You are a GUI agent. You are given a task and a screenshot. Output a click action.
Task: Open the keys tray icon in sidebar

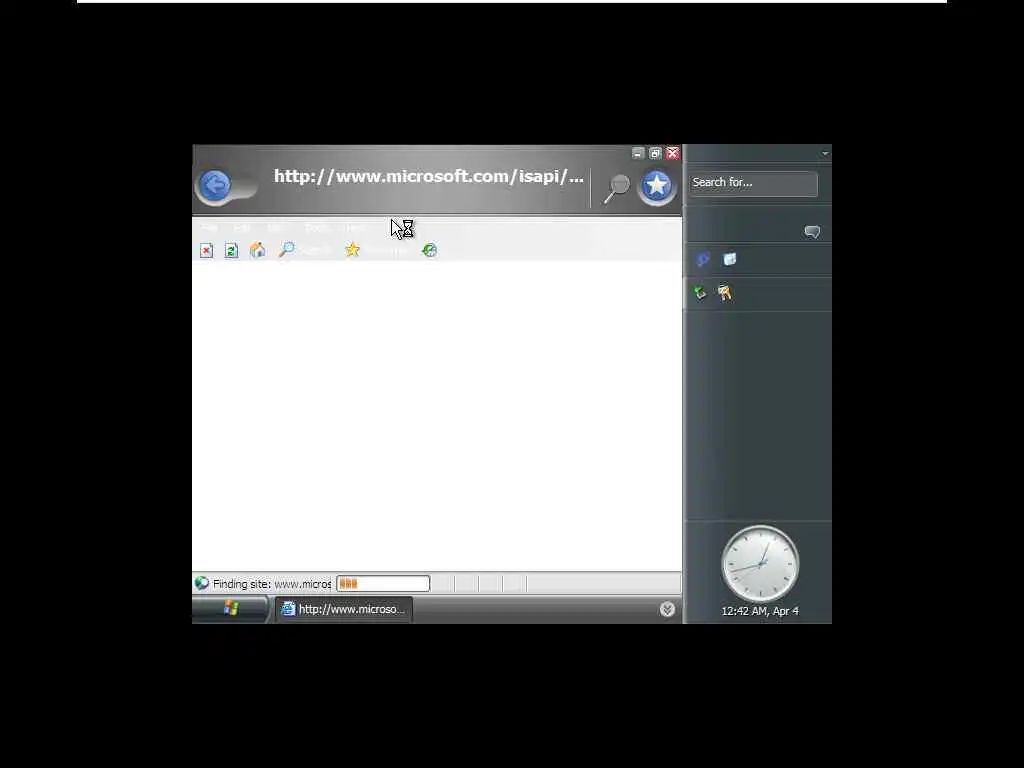tap(724, 293)
